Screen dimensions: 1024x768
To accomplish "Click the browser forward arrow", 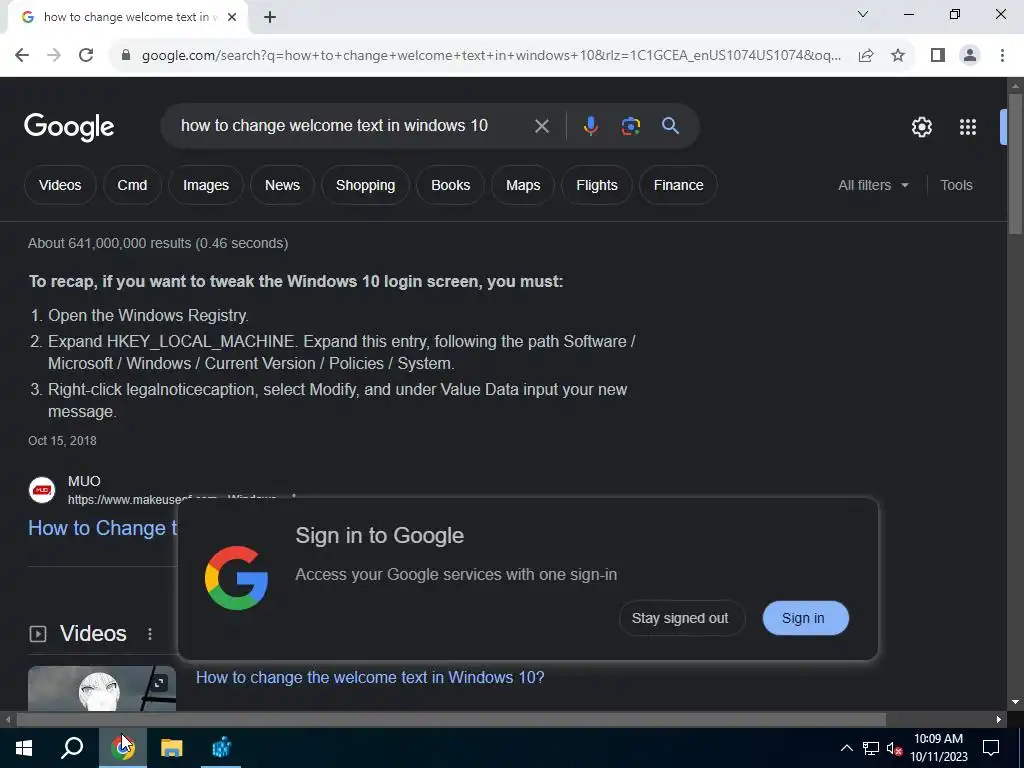I will (54, 55).
